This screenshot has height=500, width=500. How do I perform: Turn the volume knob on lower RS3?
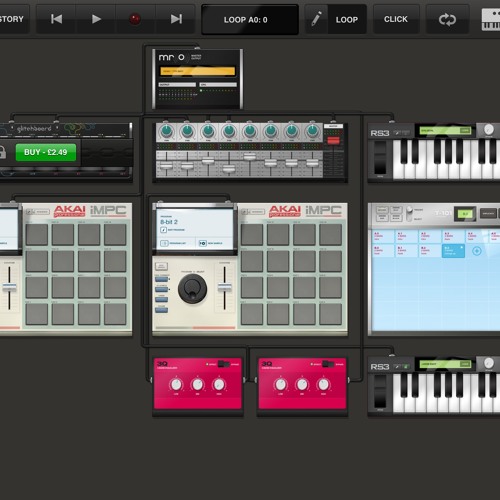click(488, 363)
